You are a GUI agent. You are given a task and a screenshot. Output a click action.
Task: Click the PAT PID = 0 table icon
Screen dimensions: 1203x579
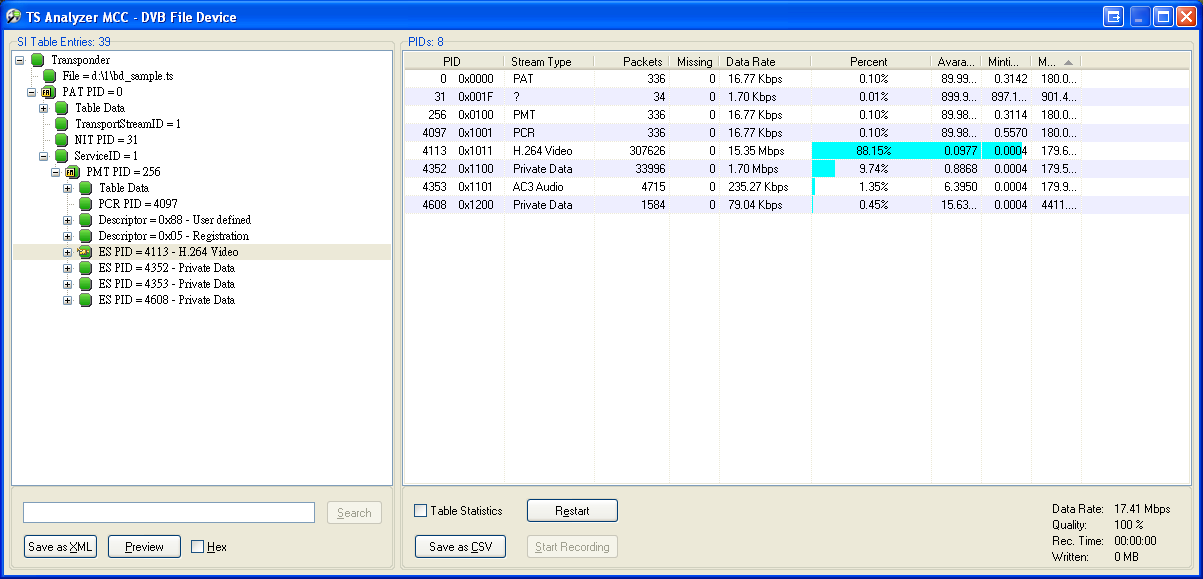coord(50,92)
